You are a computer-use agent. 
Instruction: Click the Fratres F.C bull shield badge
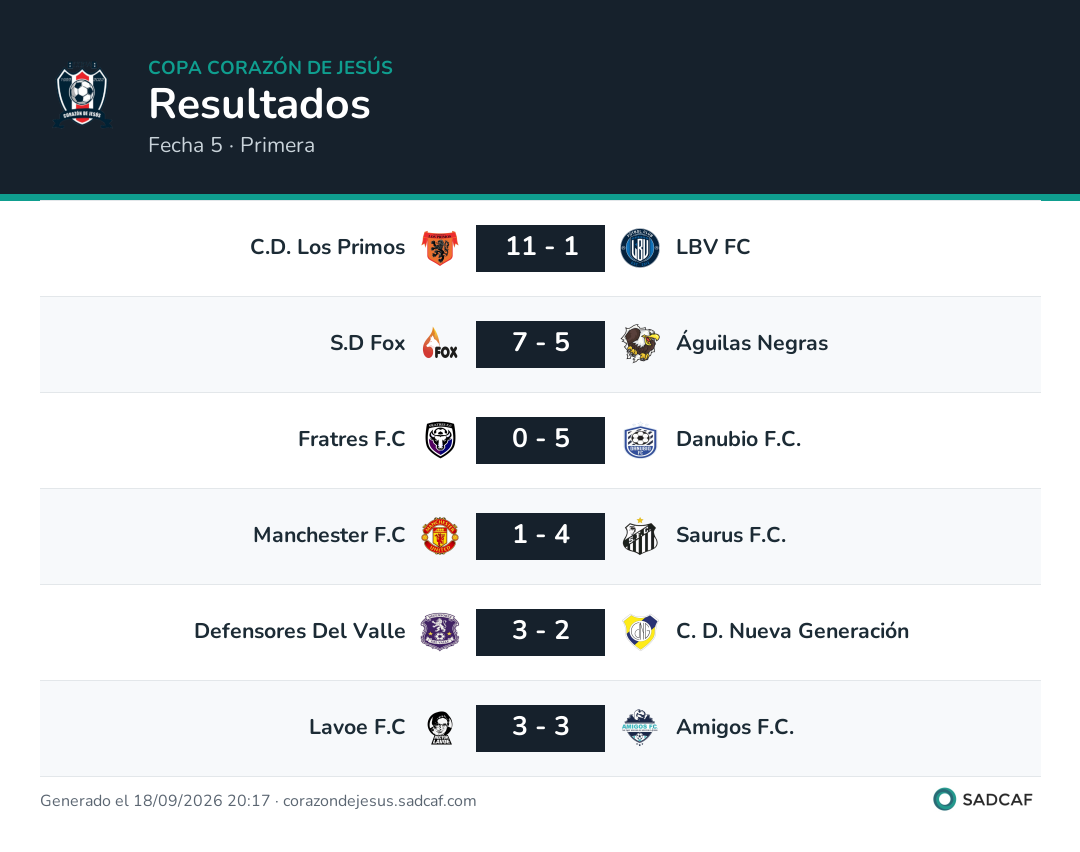tap(440, 440)
